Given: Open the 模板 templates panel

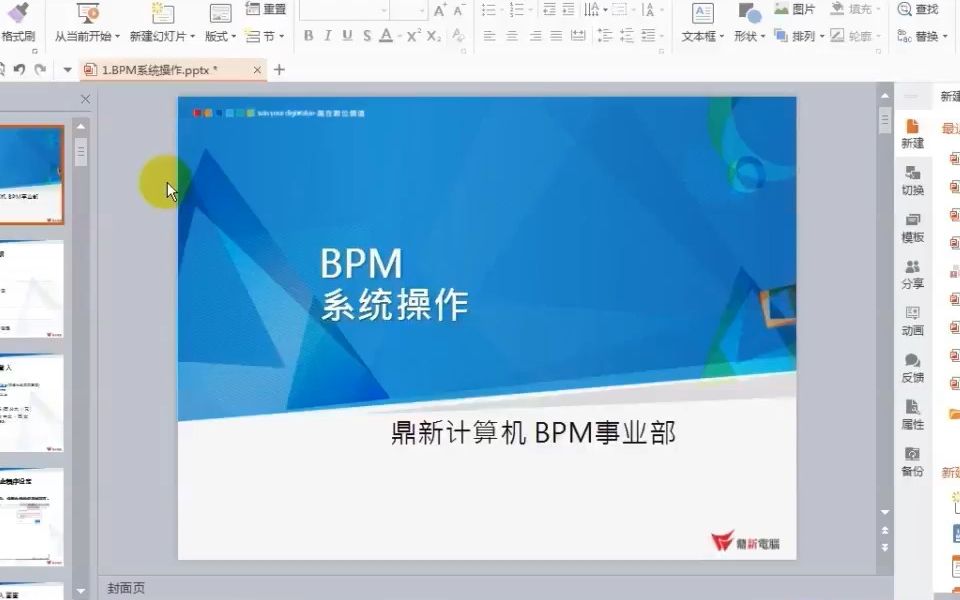Looking at the screenshot, I should coord(912,228).
